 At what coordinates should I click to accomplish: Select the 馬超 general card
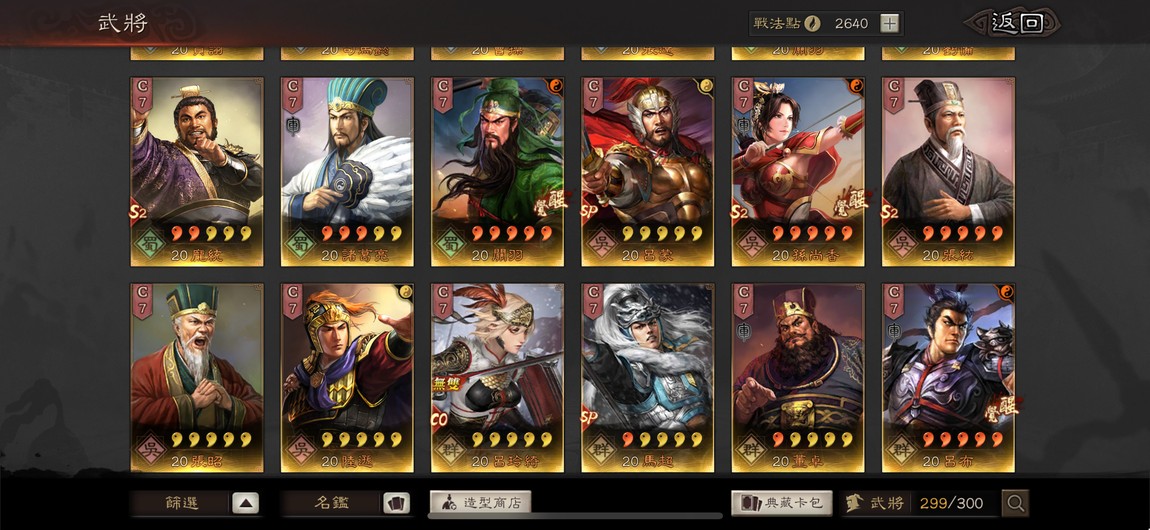click(x=648, y=378)
